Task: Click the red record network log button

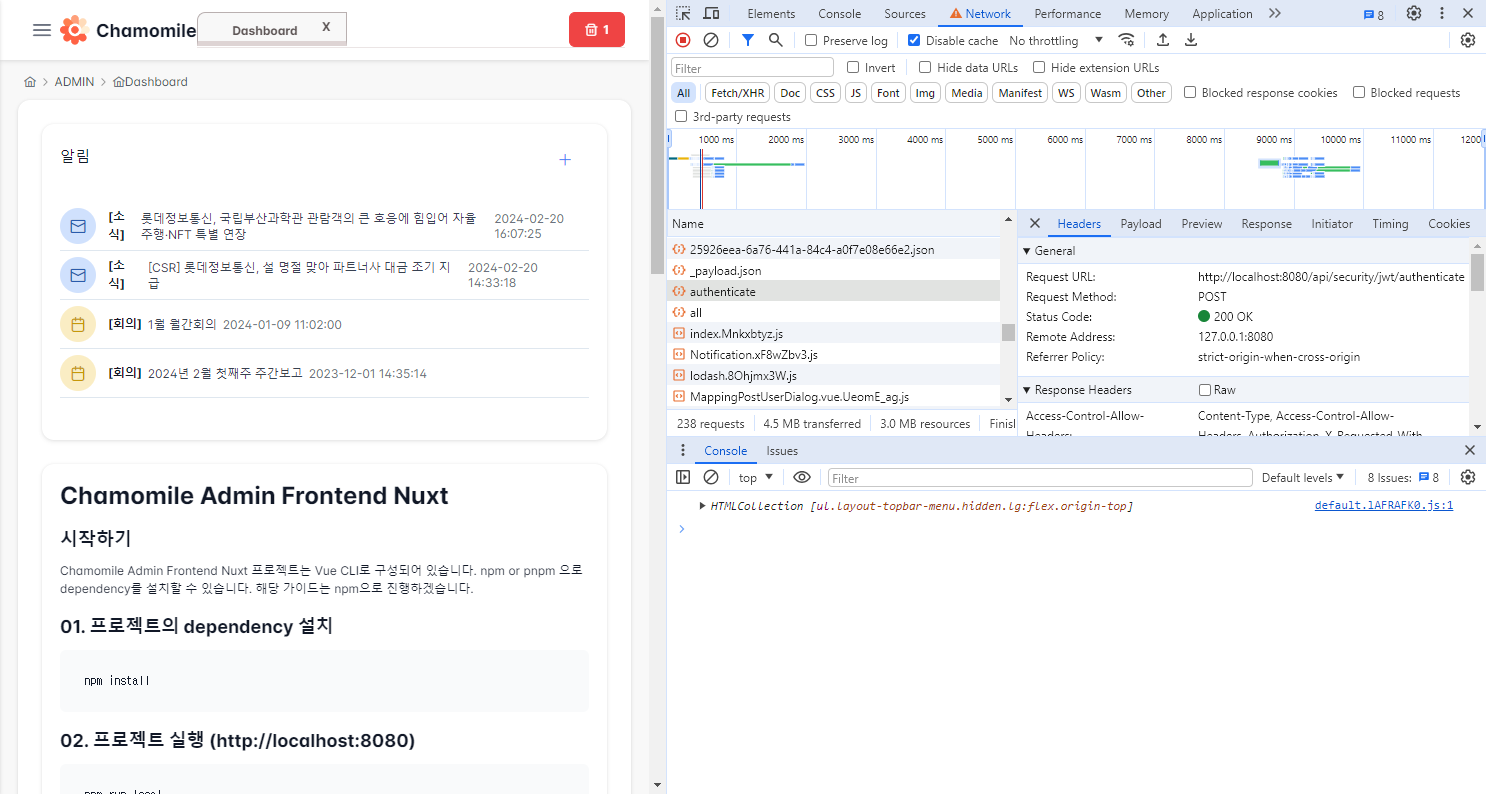Action: tap(683, 40)
